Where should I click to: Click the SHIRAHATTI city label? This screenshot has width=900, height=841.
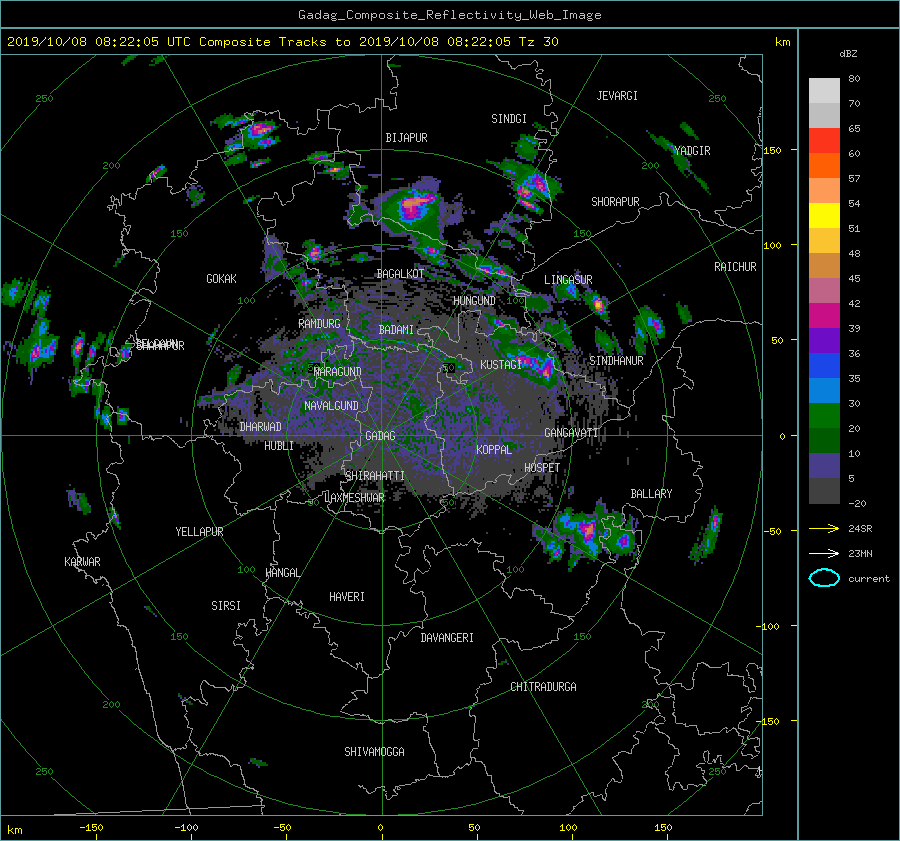(375, 475)
